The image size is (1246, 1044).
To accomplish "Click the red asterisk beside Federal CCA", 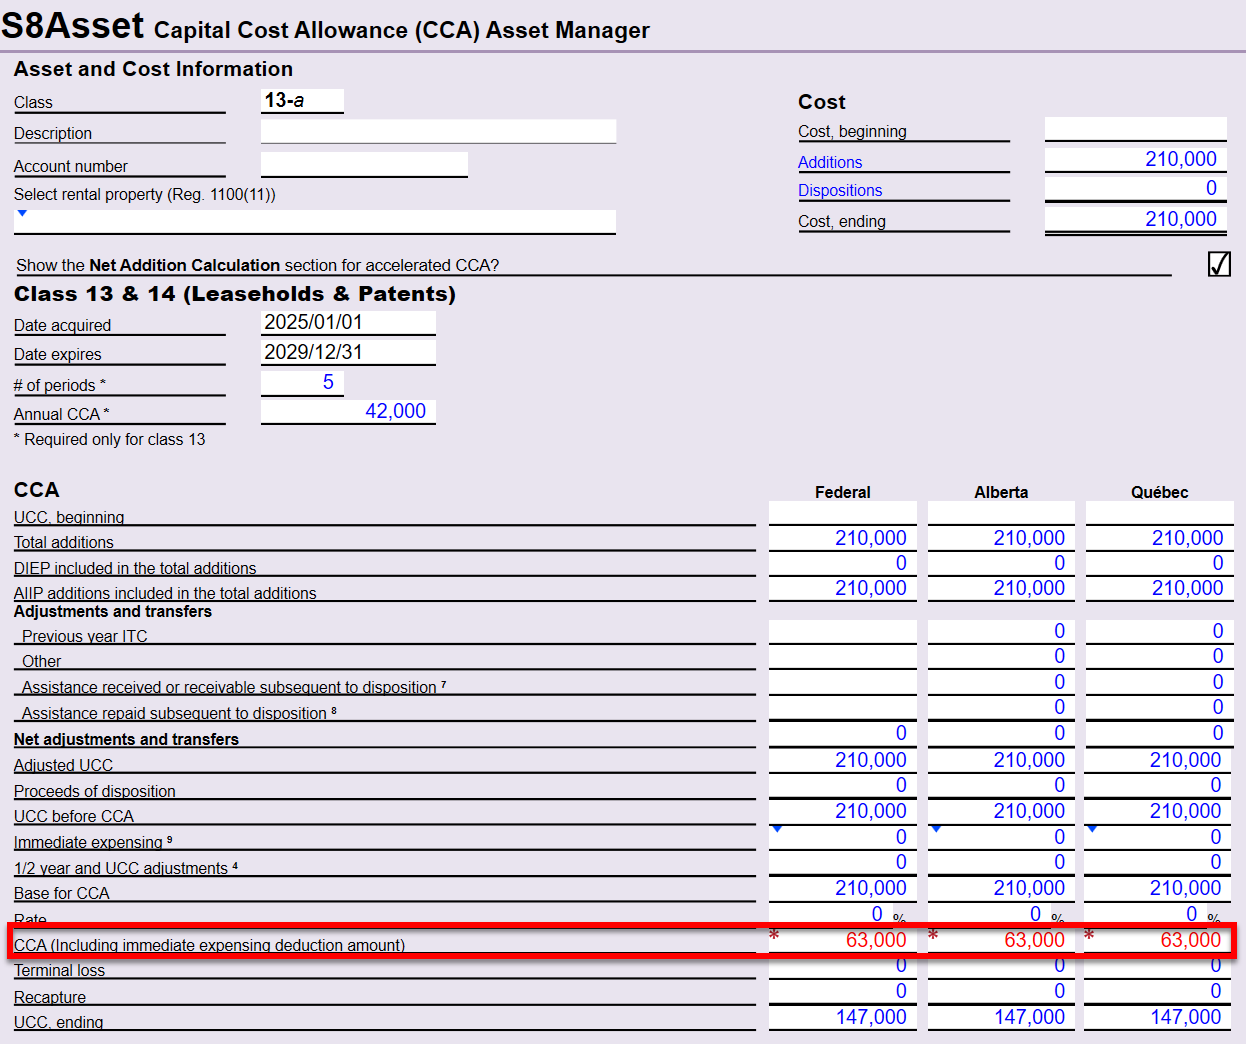I will [774, 936].
